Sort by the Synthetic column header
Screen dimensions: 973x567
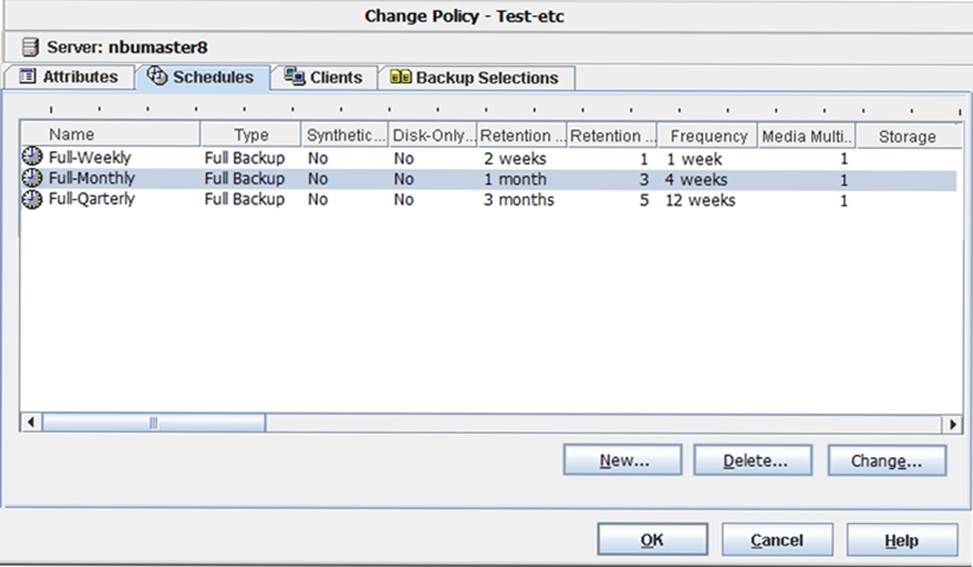pos(345,135)
